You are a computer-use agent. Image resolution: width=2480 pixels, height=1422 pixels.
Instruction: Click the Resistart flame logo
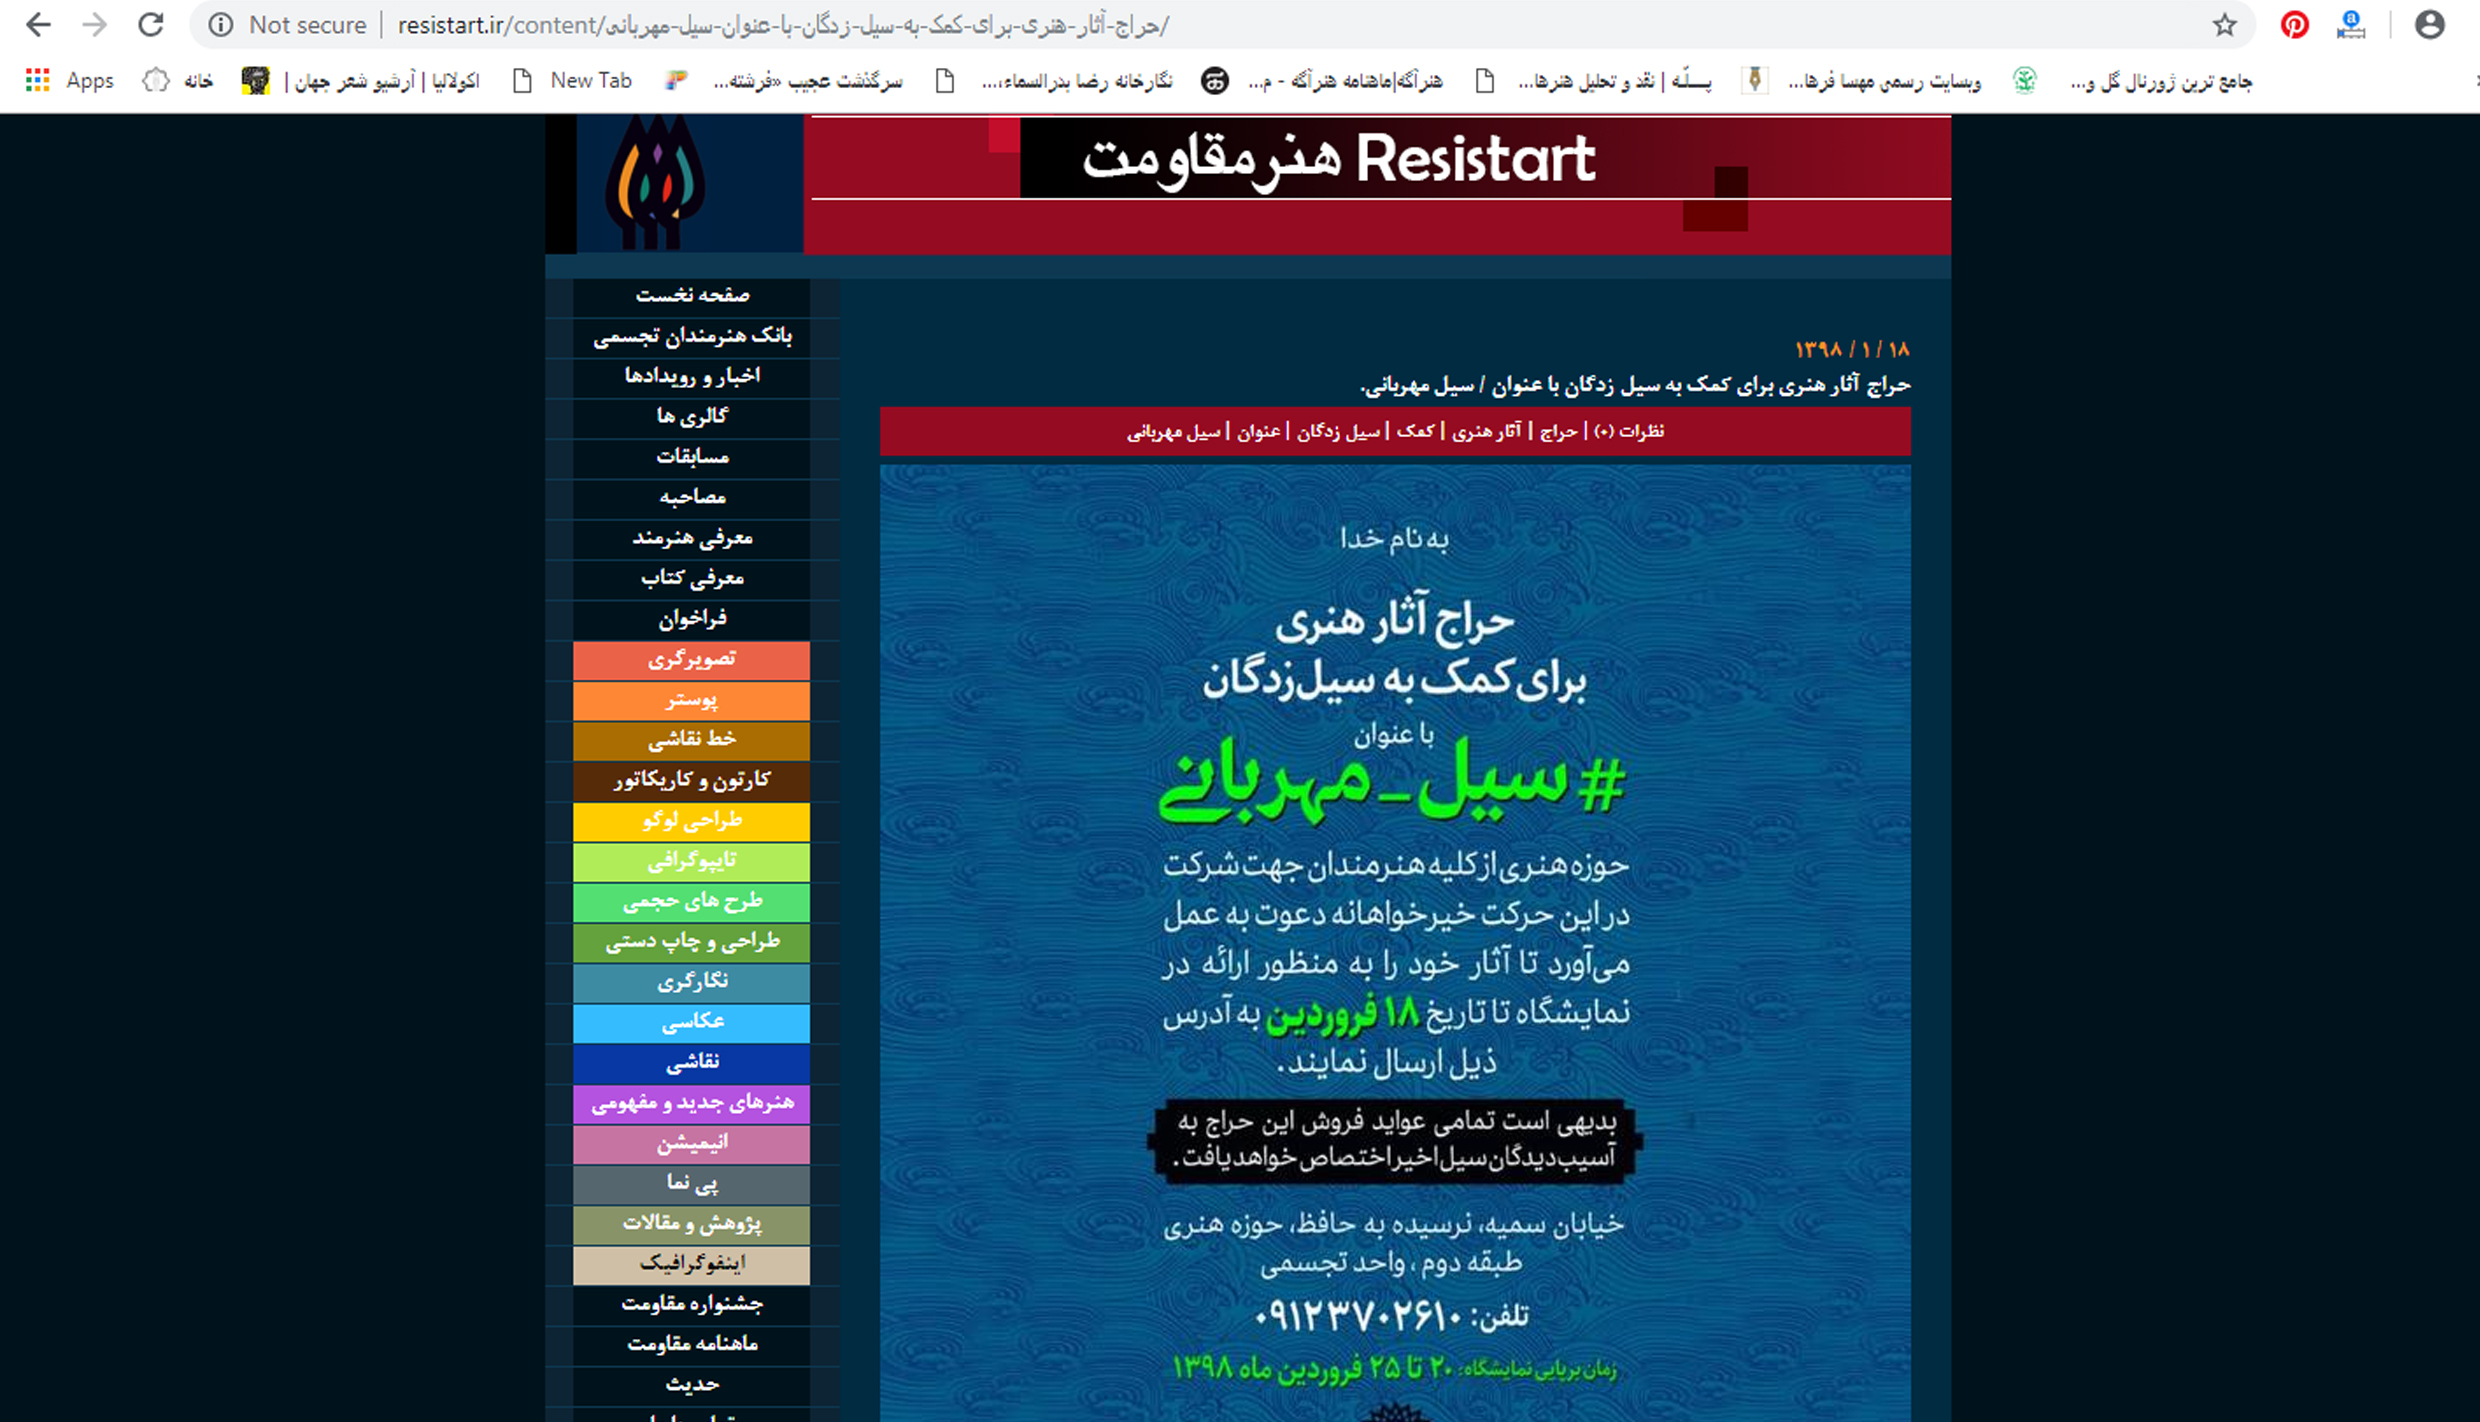coord(656,182)
